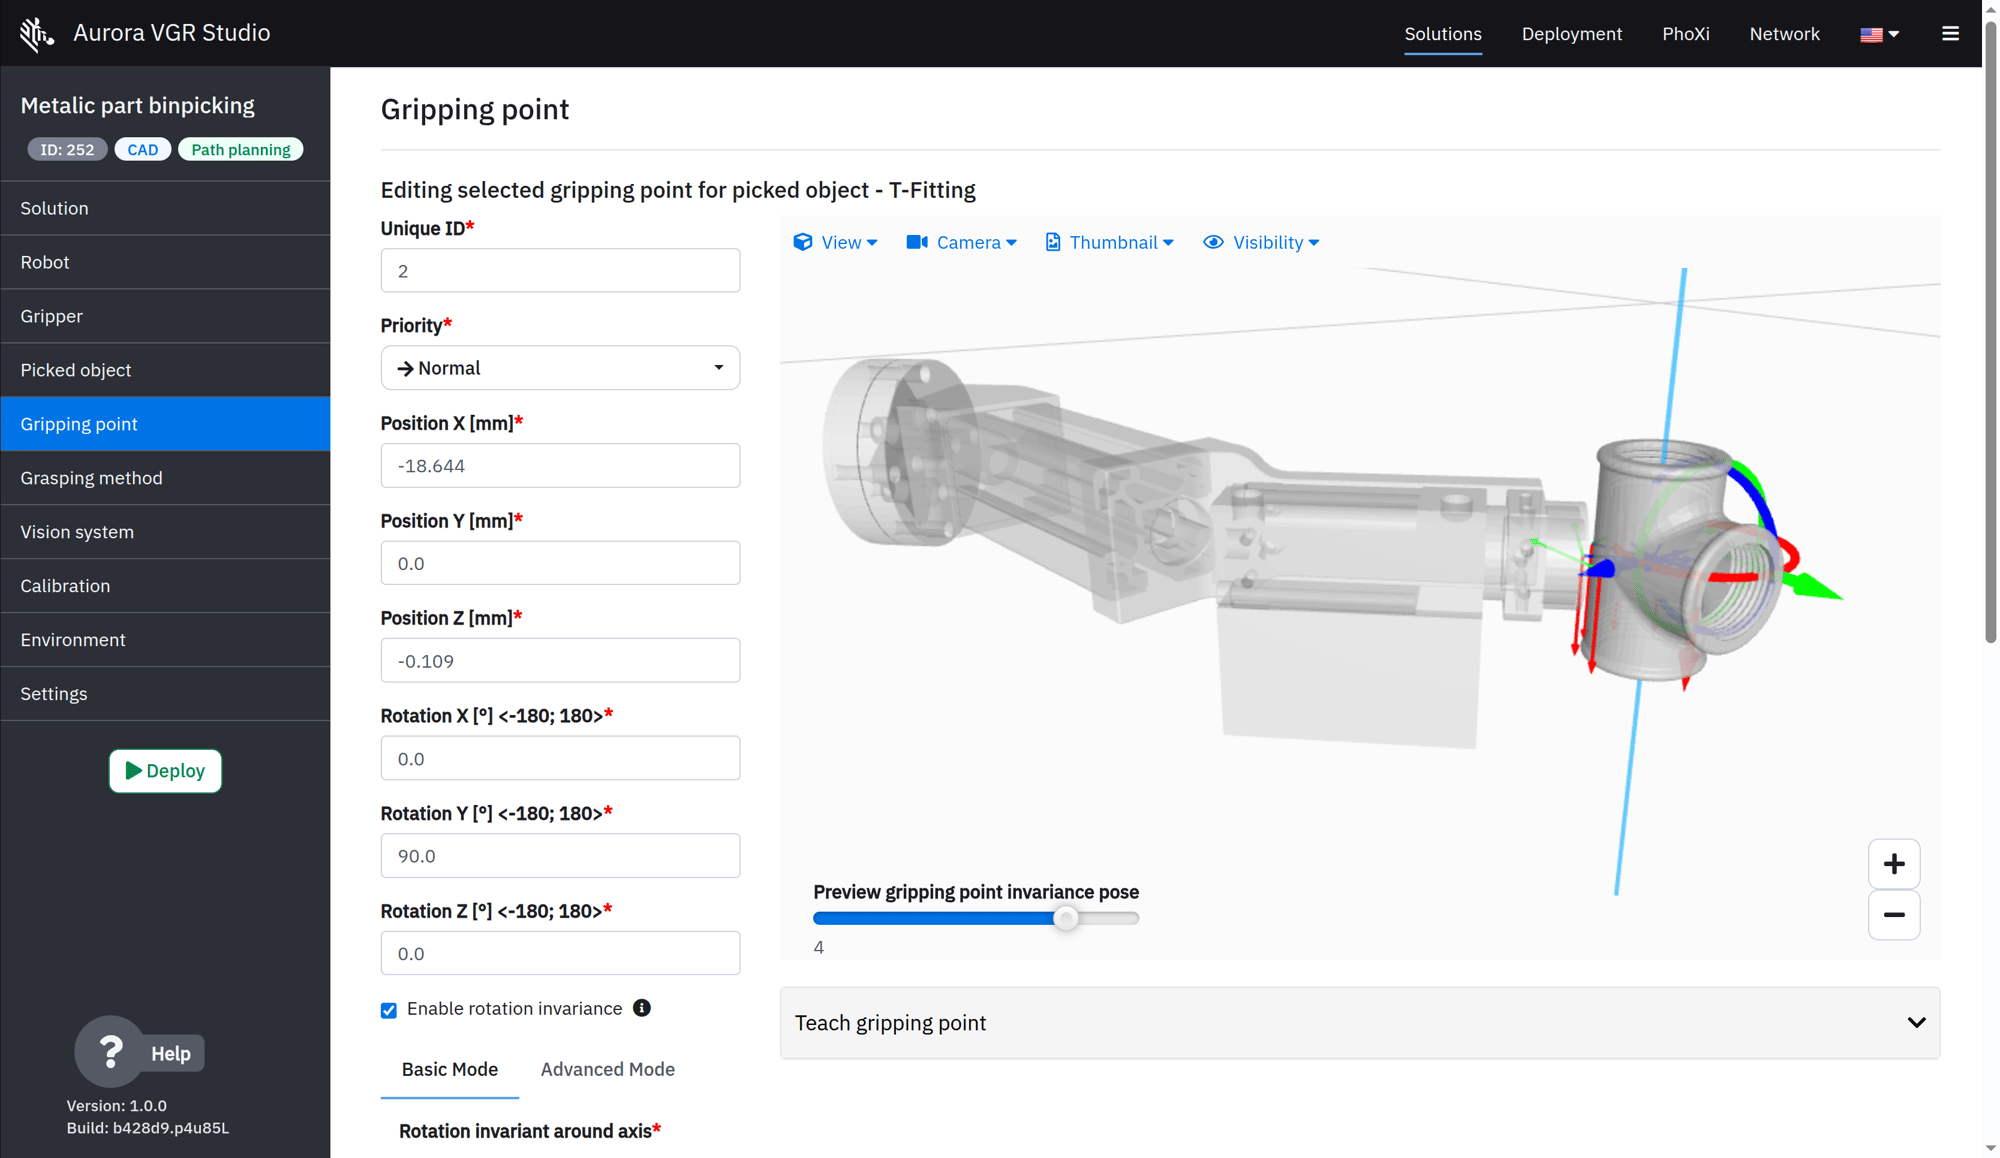The image size is (2000, 1158).
Task: Open the Environment sidebar item
Action: [165, 640]
